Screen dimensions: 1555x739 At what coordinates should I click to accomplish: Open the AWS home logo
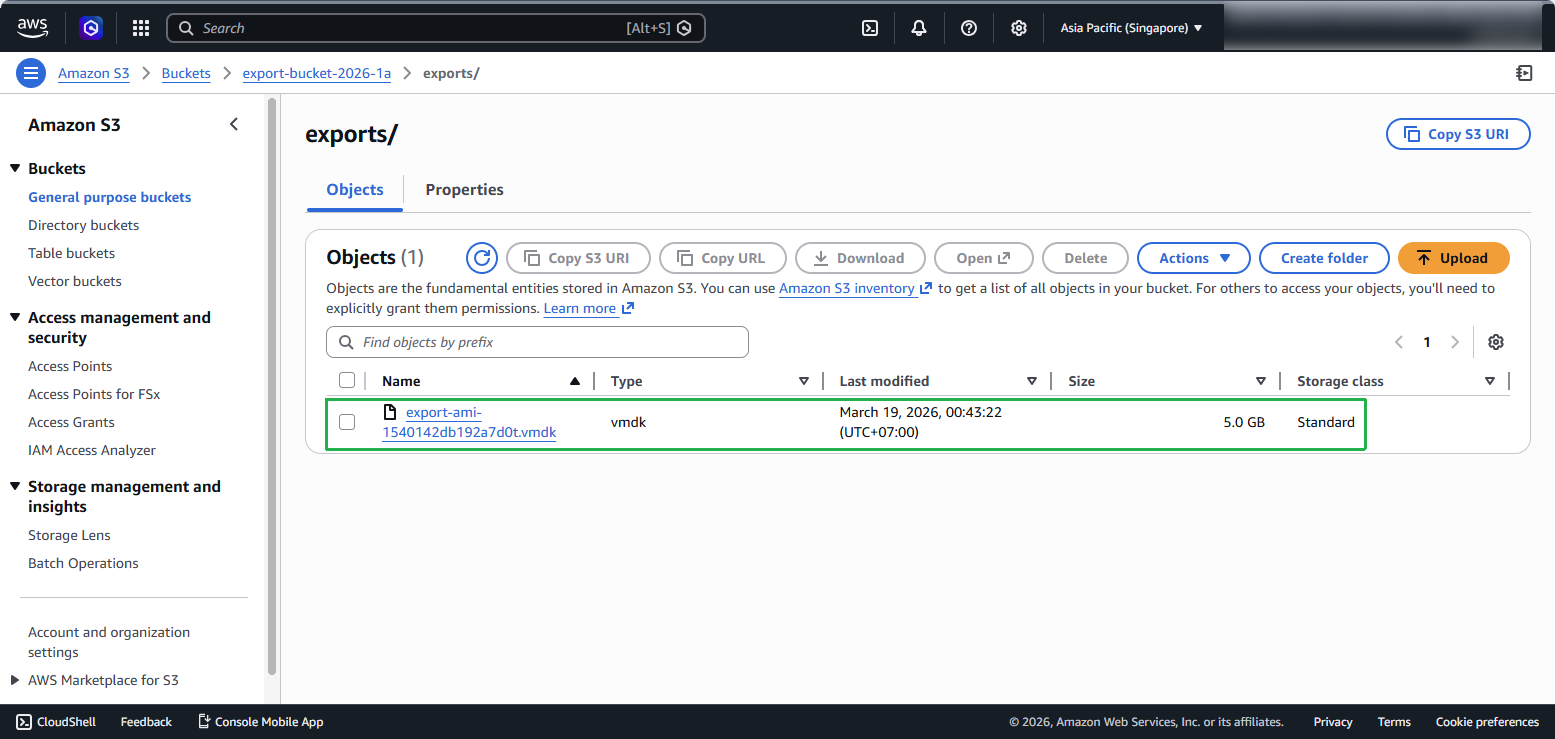coord(33,28)
